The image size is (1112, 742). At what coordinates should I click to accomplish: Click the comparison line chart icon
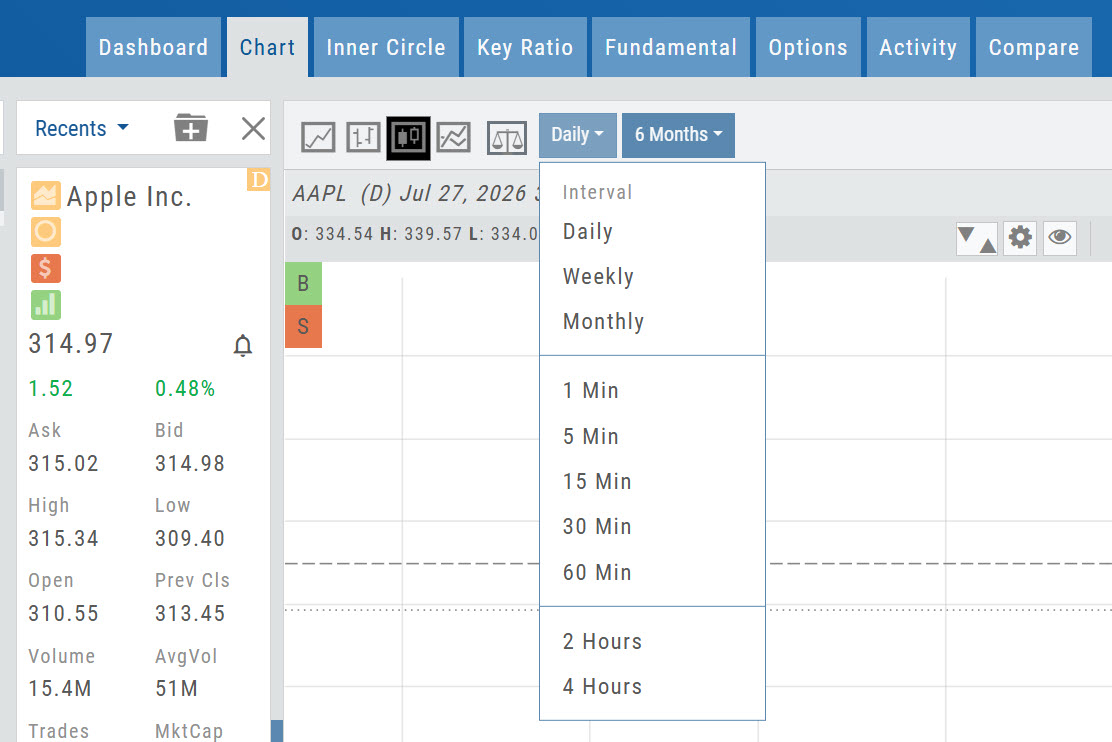pyautogui.click(x=454, y=138)
